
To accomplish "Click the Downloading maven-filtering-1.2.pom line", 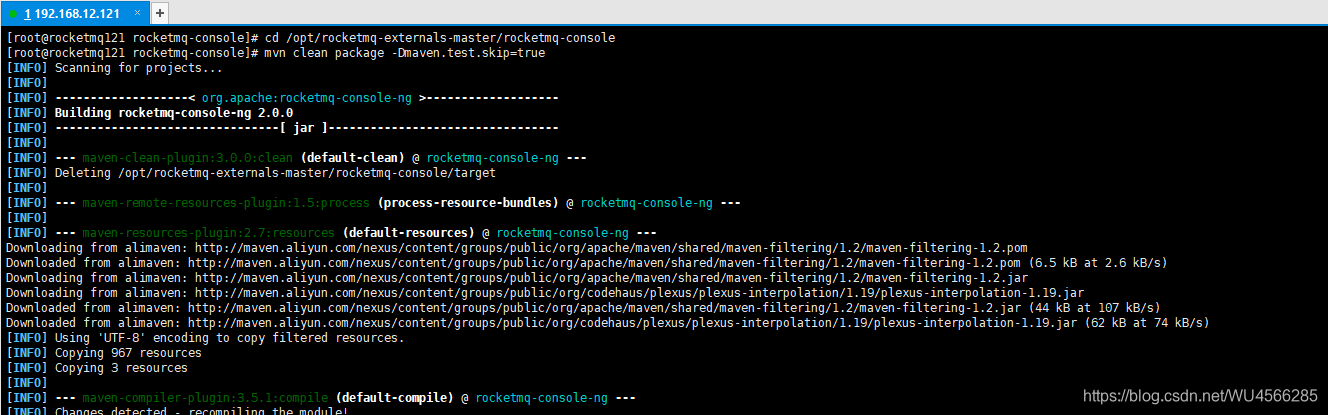I will [517, 248].
